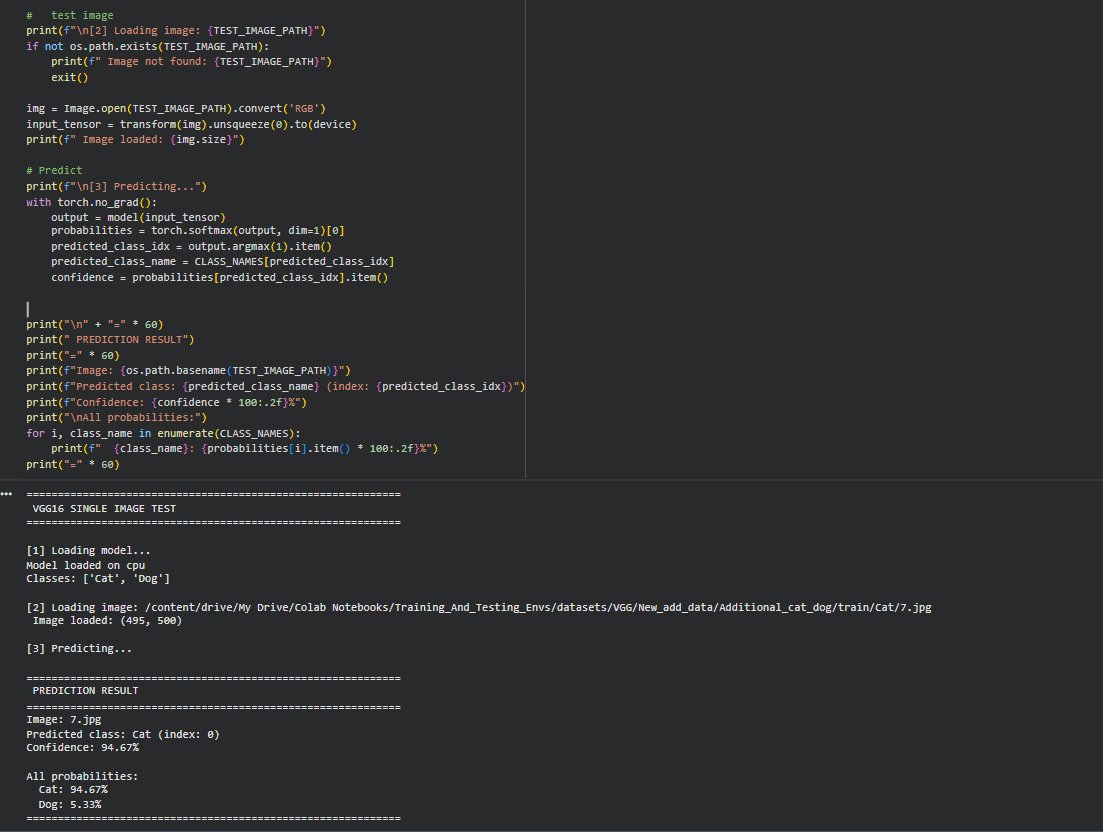1103x832 pixels.
Task: Click 'predicted_class_name = CLASS_NAMES[...]' line
Action: (x=222, y=262)
